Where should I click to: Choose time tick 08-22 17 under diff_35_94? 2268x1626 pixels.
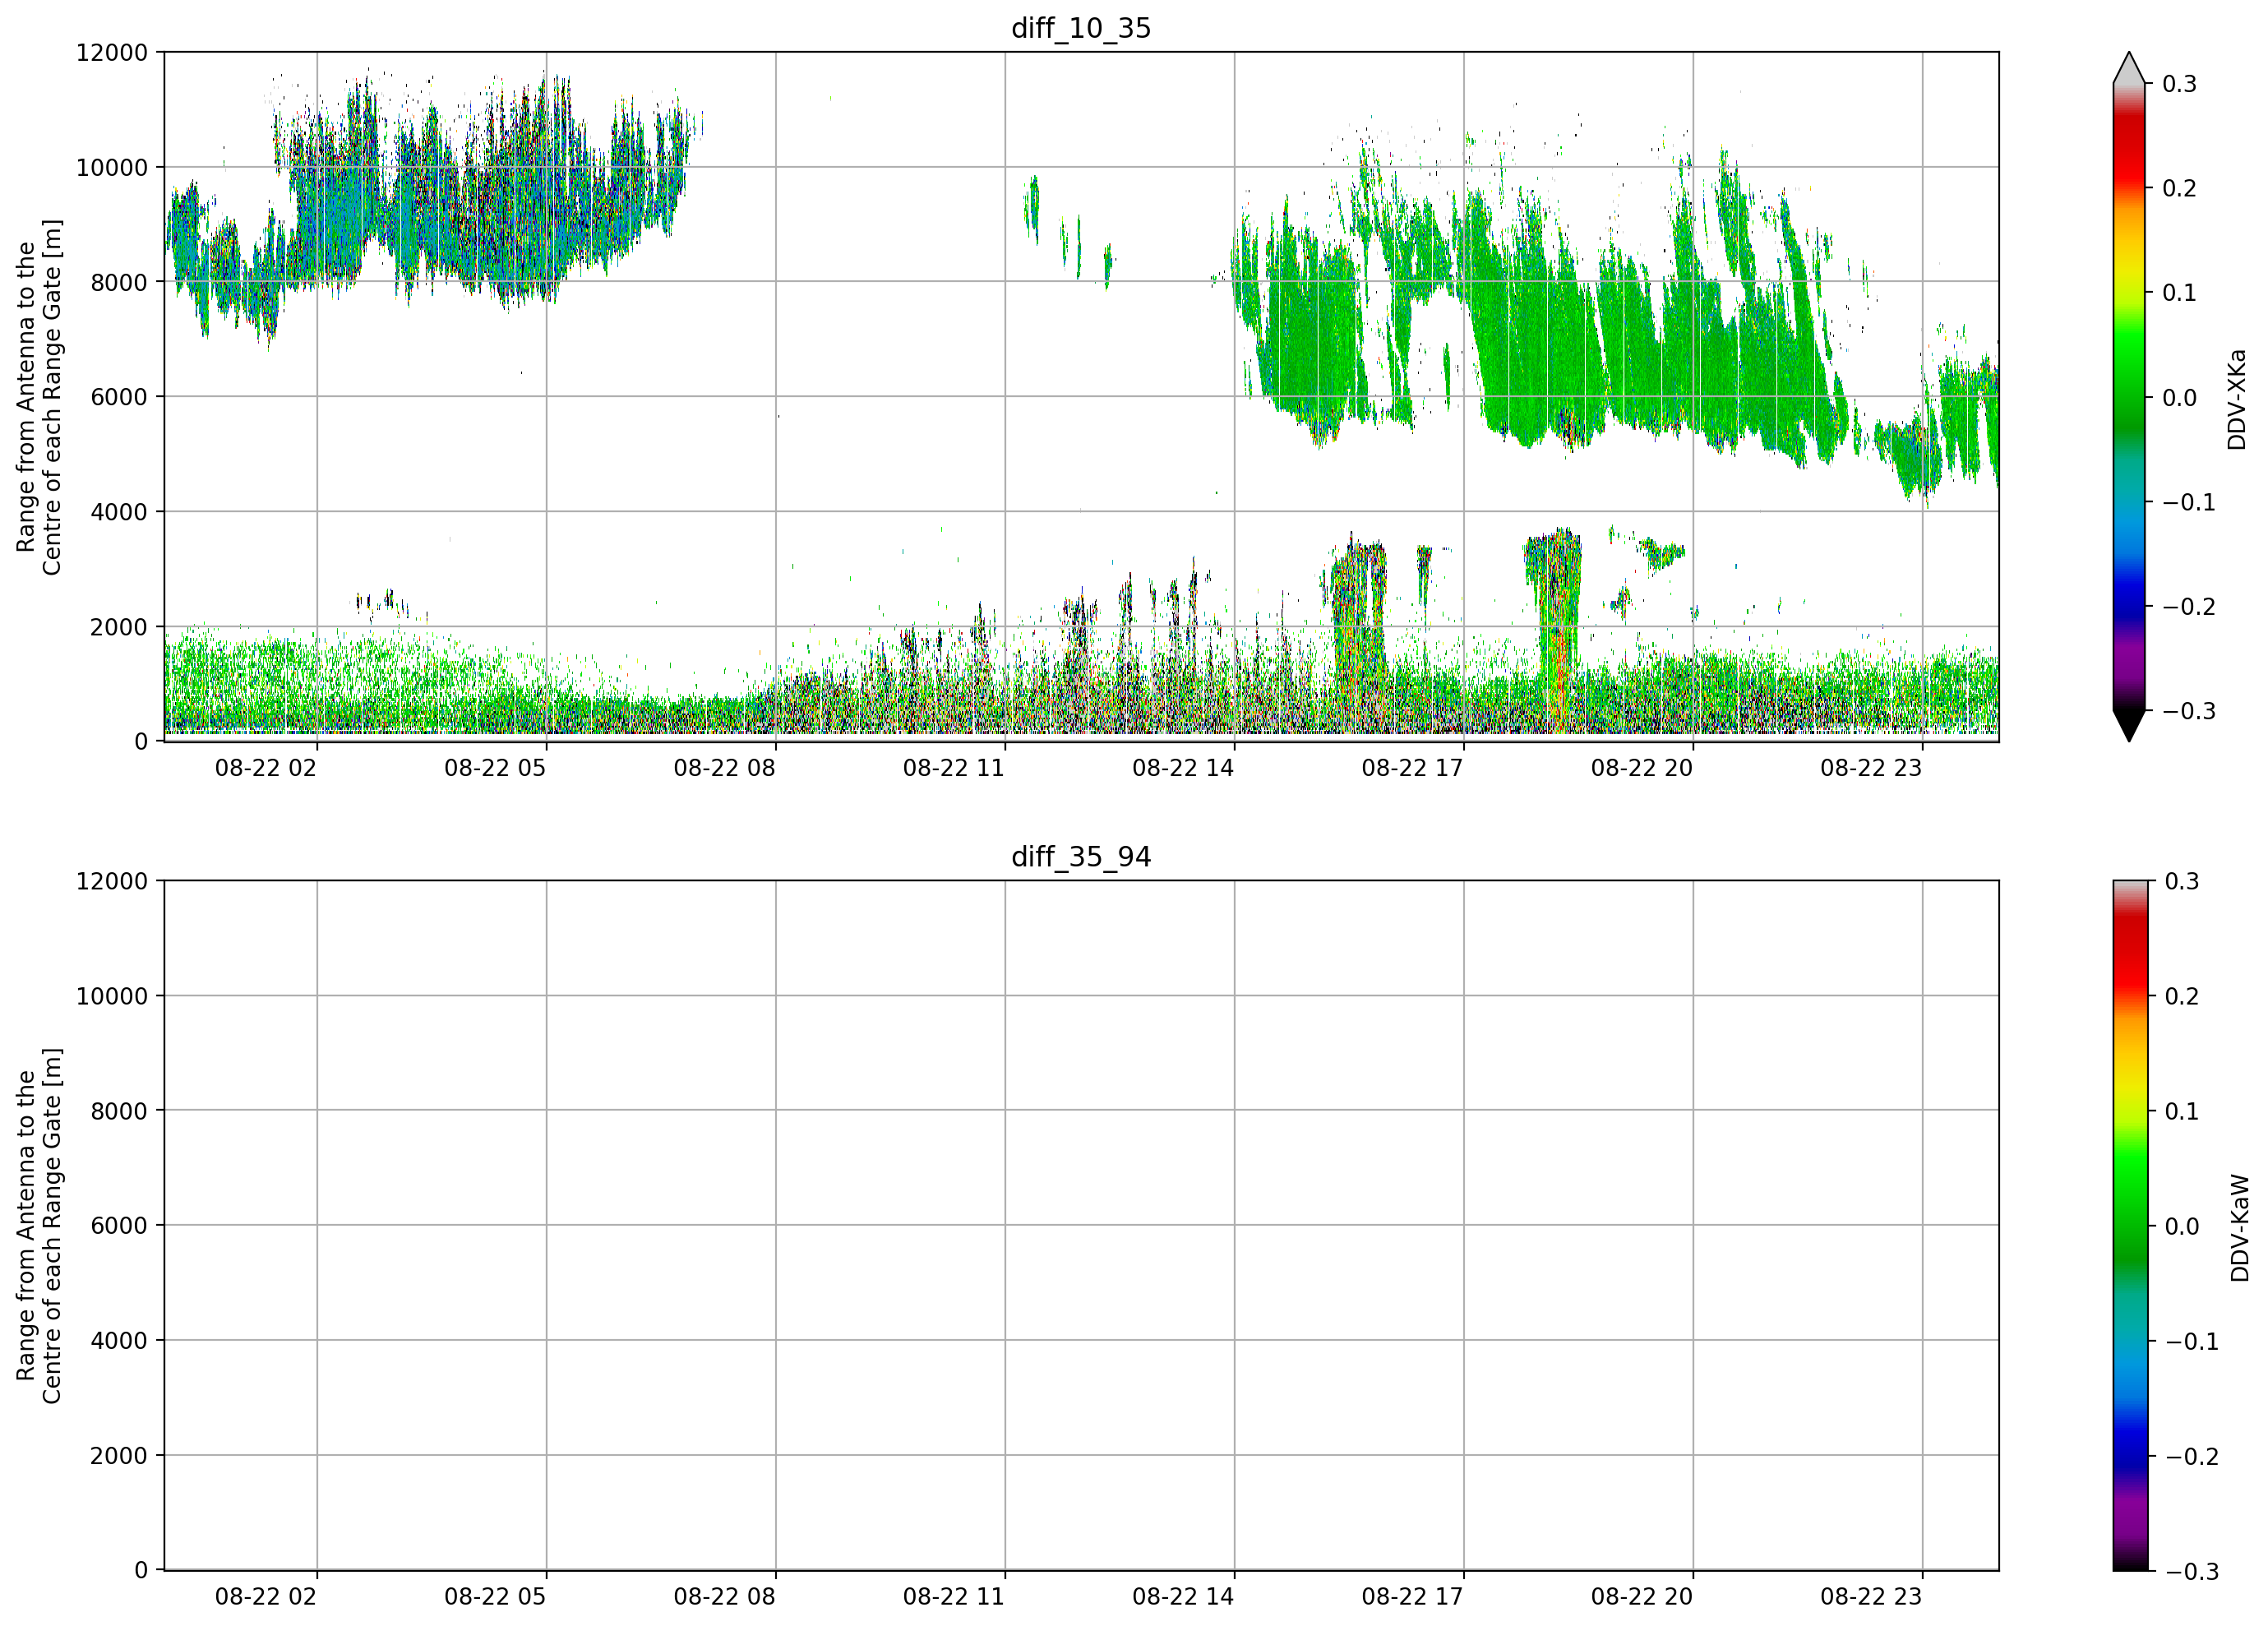1412,1597
